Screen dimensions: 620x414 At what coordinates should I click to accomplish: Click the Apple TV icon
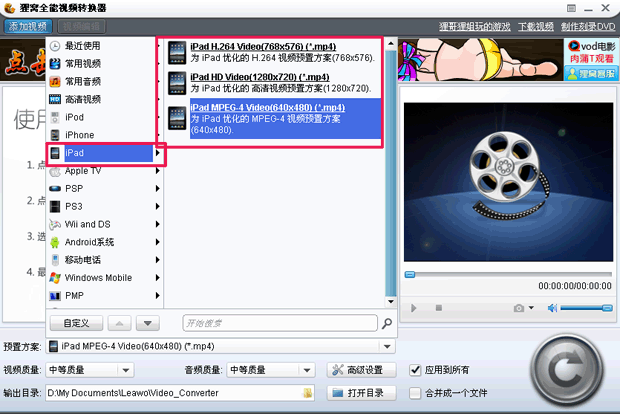pos(55,171)
